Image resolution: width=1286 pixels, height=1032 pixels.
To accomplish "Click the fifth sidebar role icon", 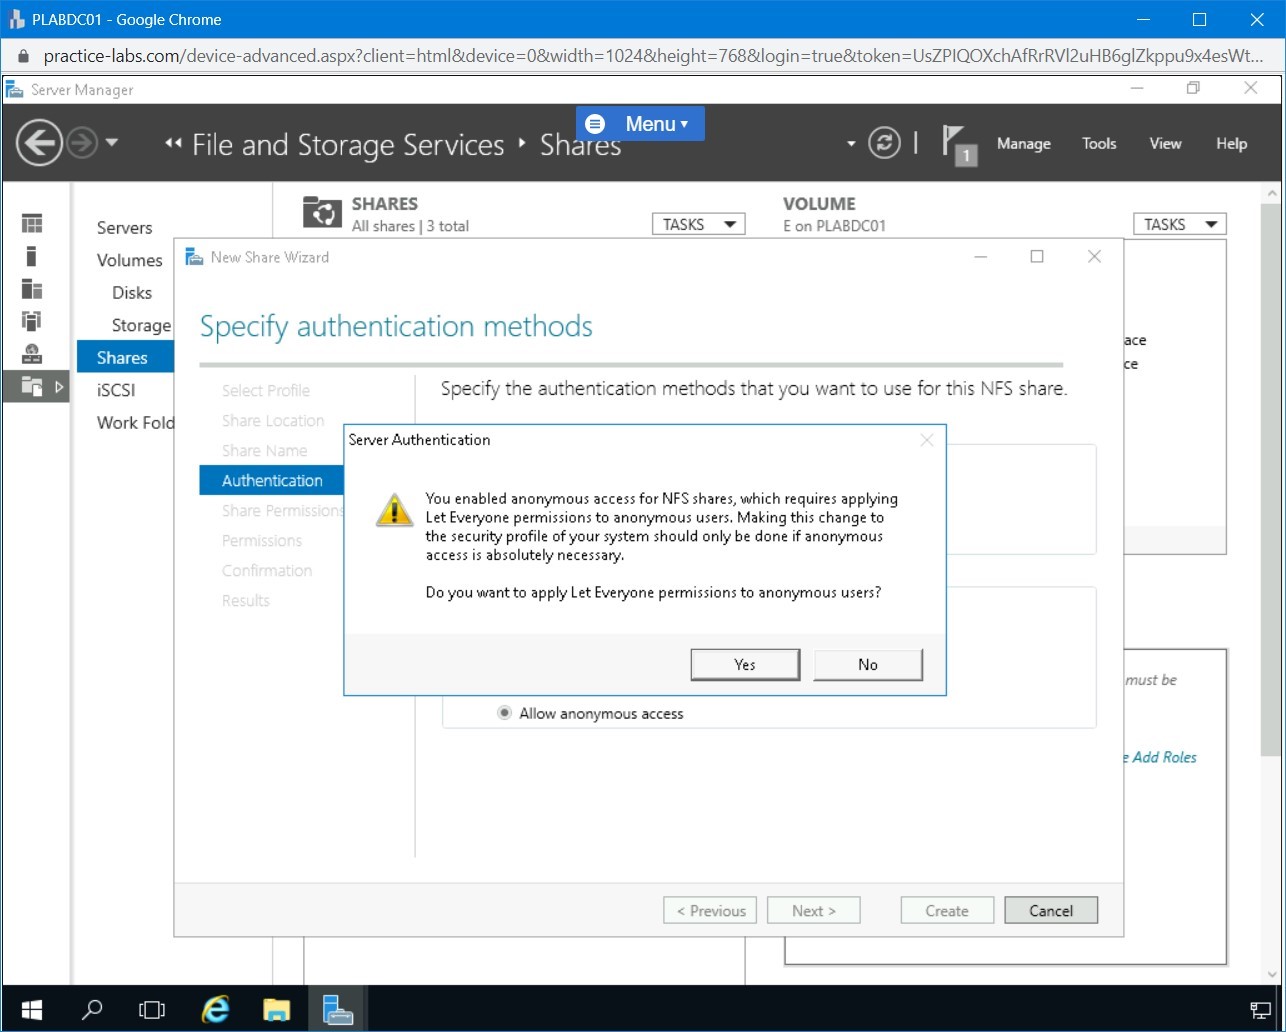I will (x=32, y=353).
